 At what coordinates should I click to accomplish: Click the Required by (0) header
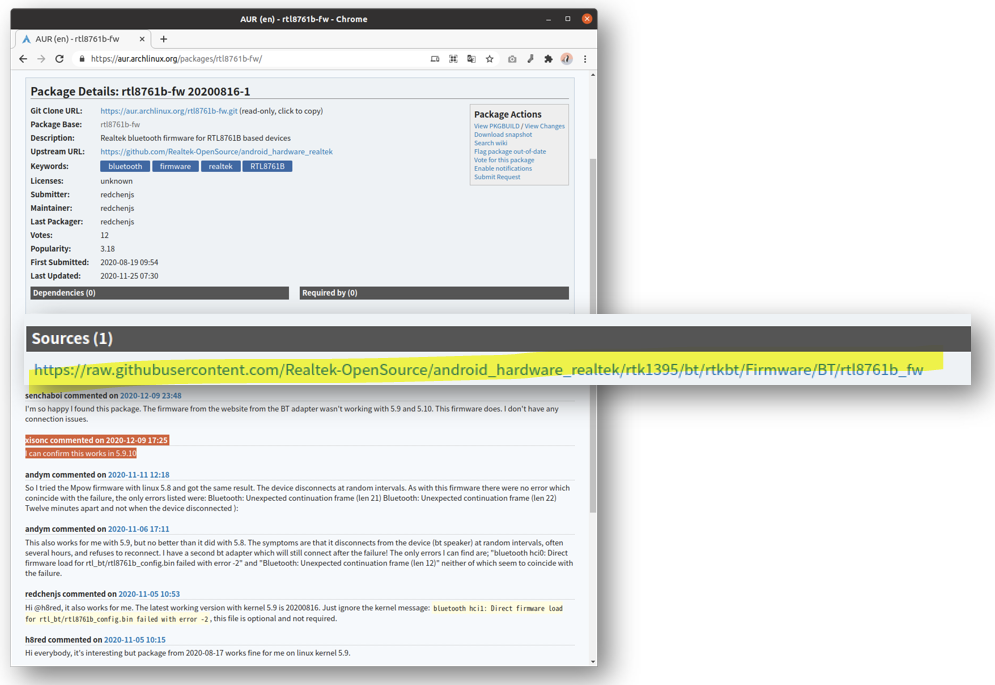tap(434, 293)
